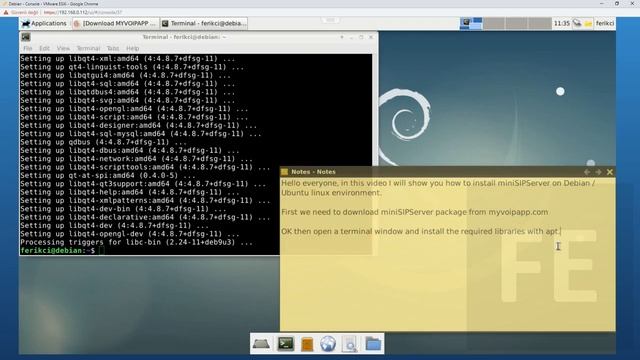Close the Notes window
Viewport: 640px width, 360px height.
point(609,172)
